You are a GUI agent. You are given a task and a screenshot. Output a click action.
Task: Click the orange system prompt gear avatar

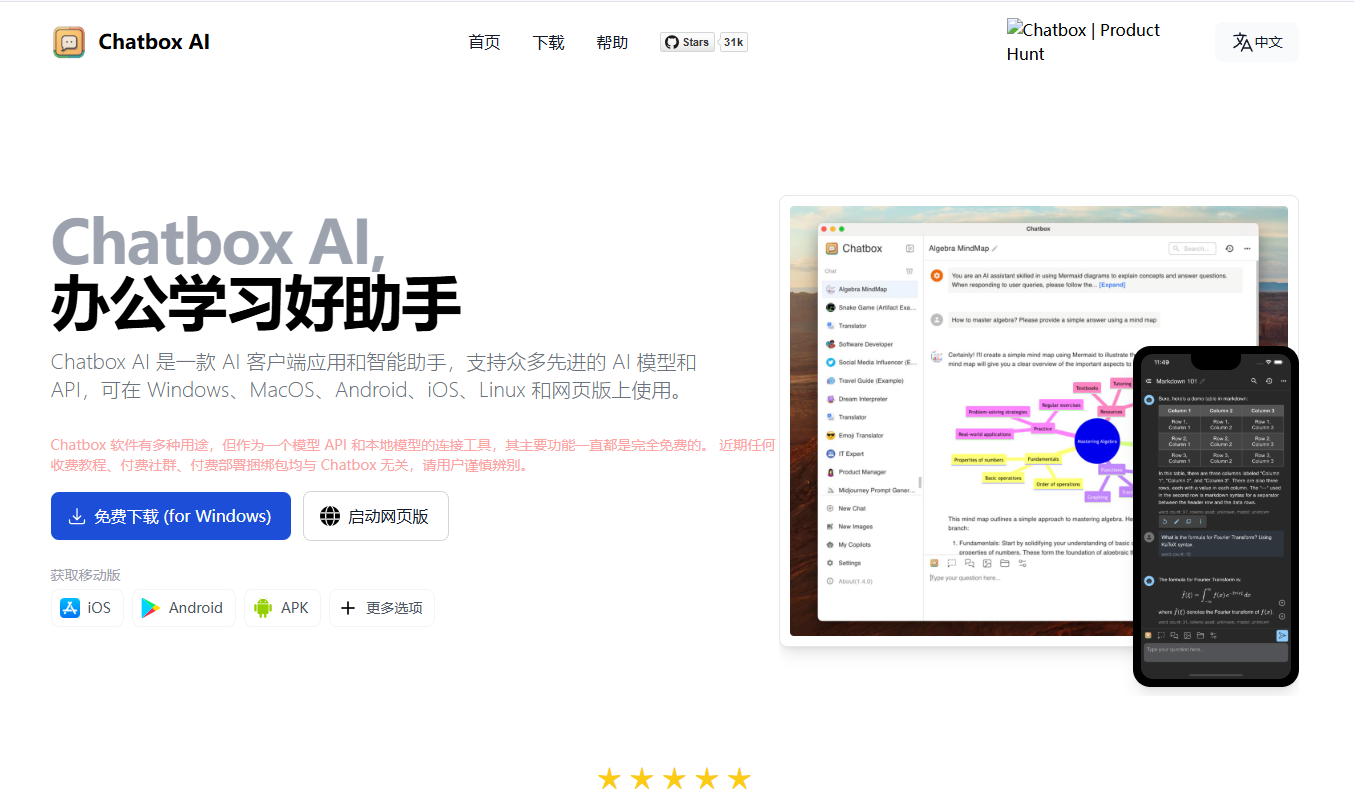[x=937, y=275]
